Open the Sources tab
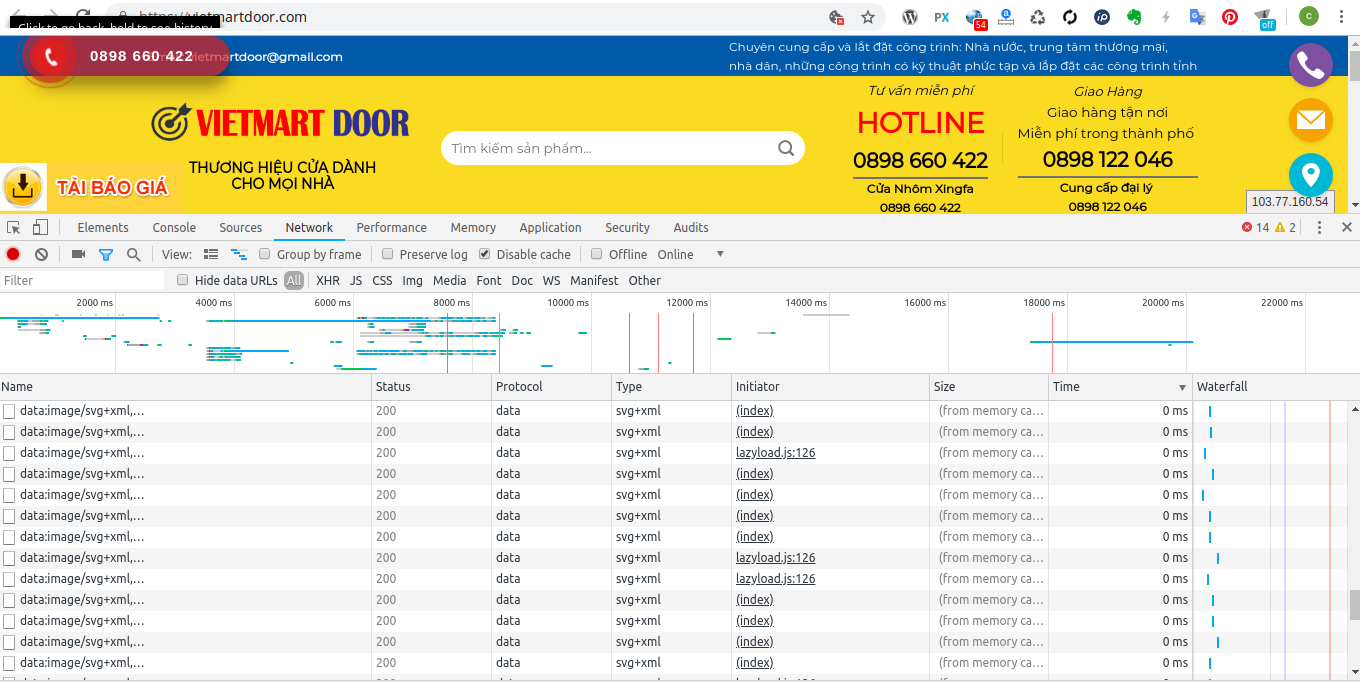Viewport: 1360px width, 682px height. 241,228
